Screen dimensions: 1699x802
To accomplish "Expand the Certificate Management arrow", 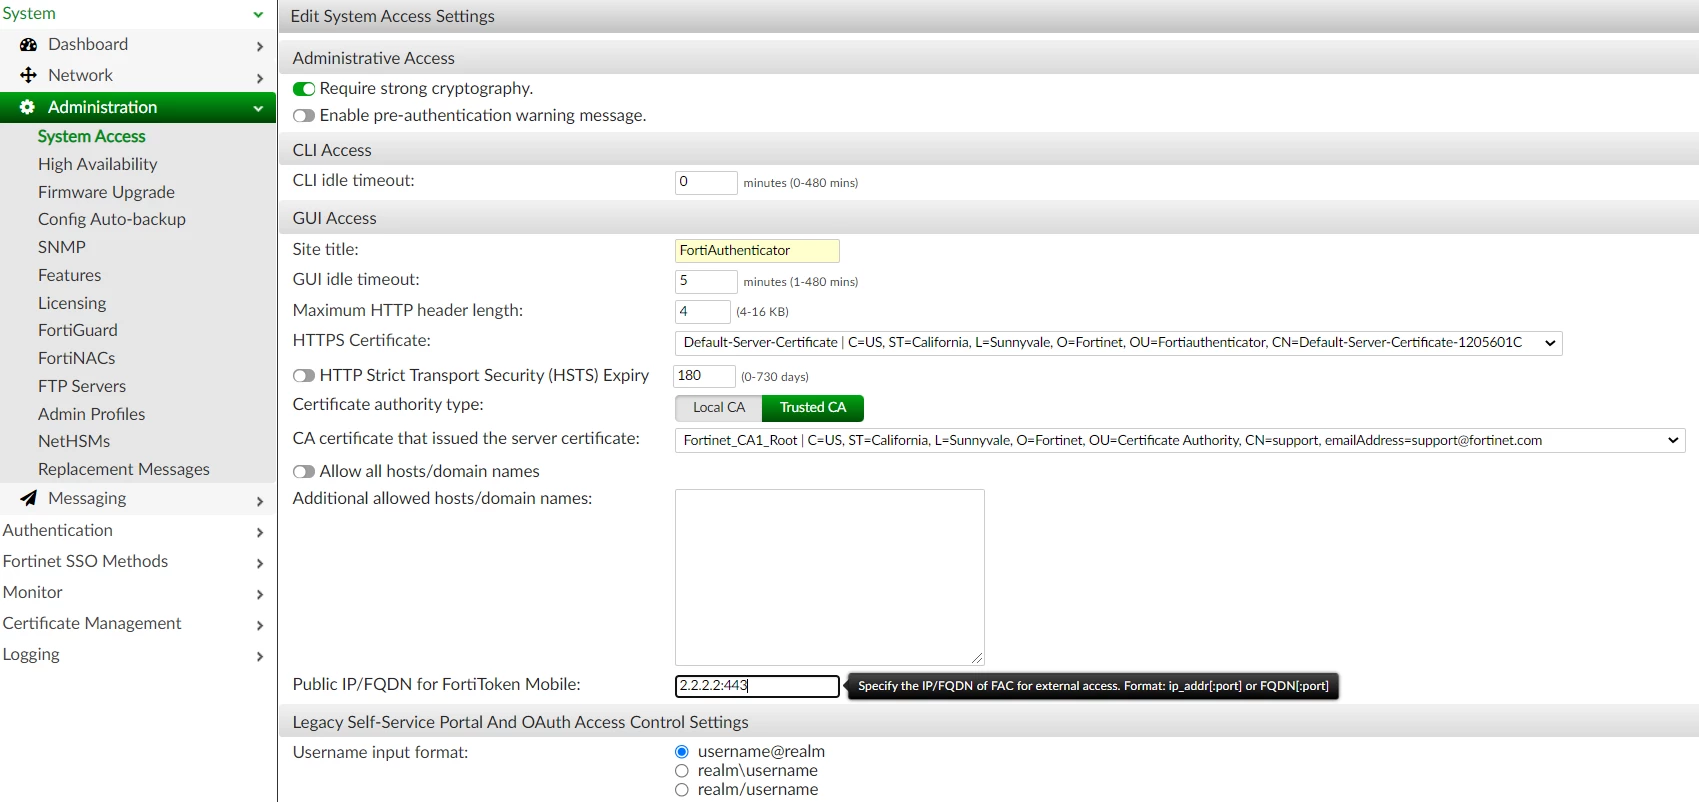I will pyautogui.click(x=260, y=625).
